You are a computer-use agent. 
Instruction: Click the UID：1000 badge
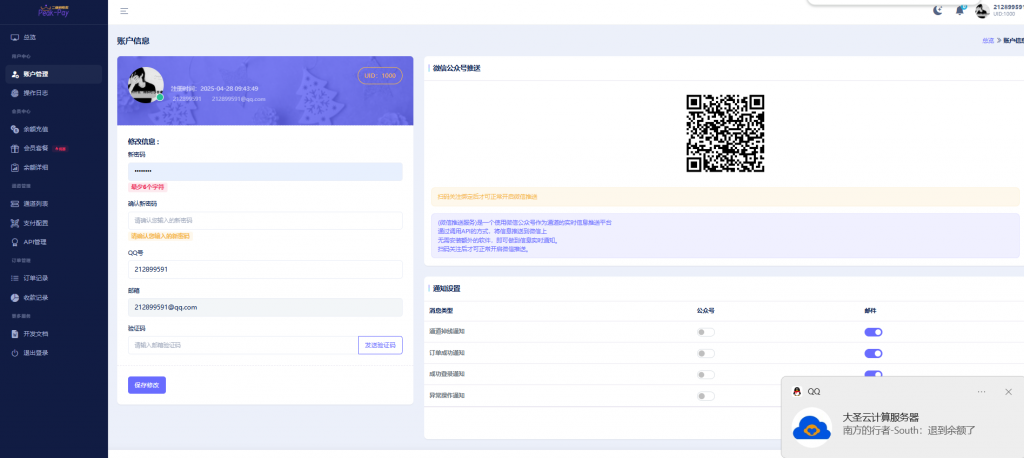[x=380, y=76]
